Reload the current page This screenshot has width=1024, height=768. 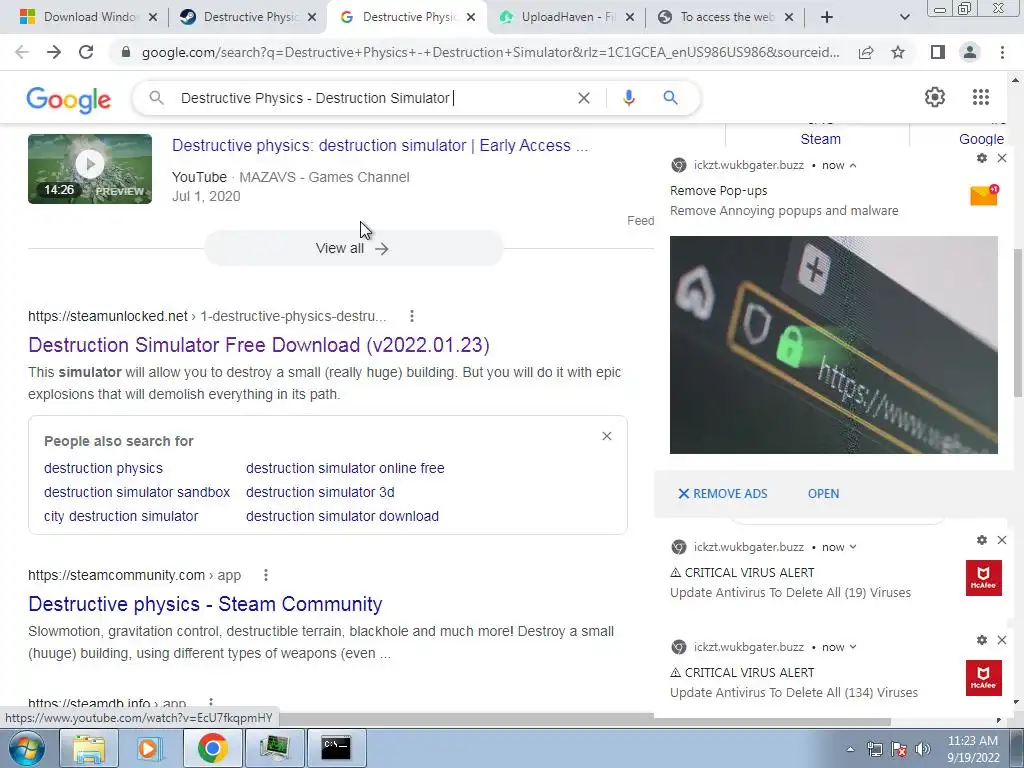[86, 52]
